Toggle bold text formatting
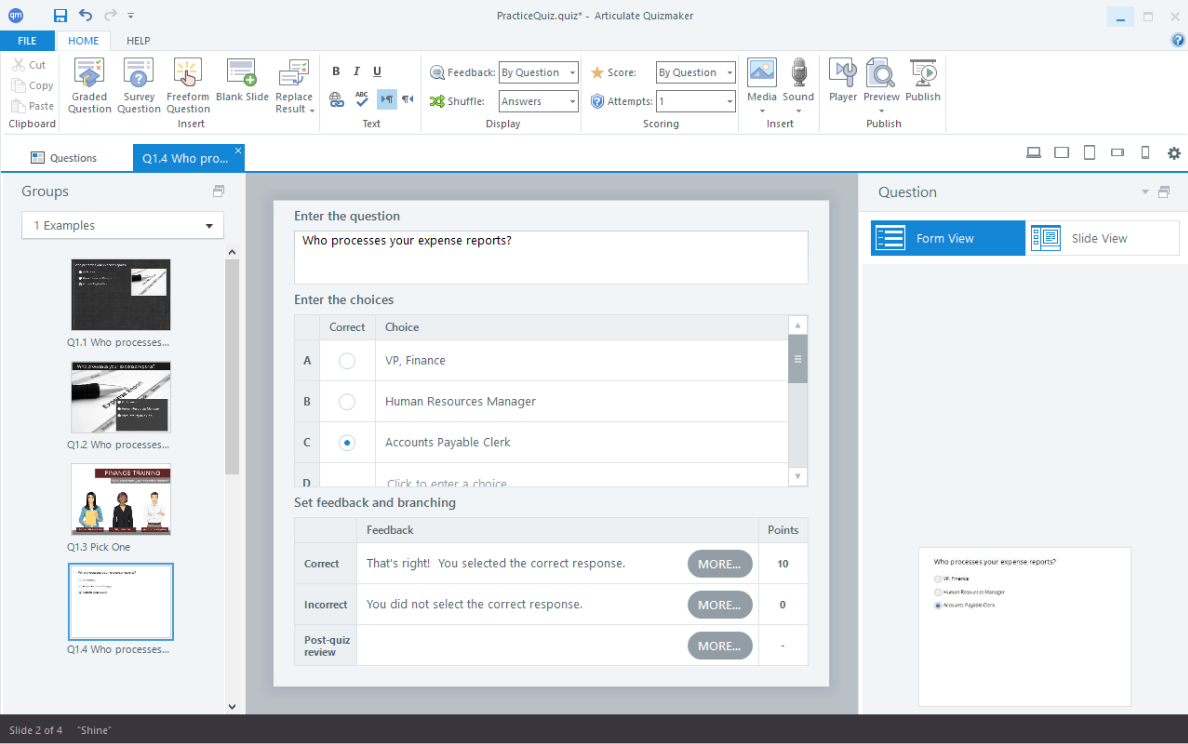This screenshot has width=1188, height=744. (336, 71)
